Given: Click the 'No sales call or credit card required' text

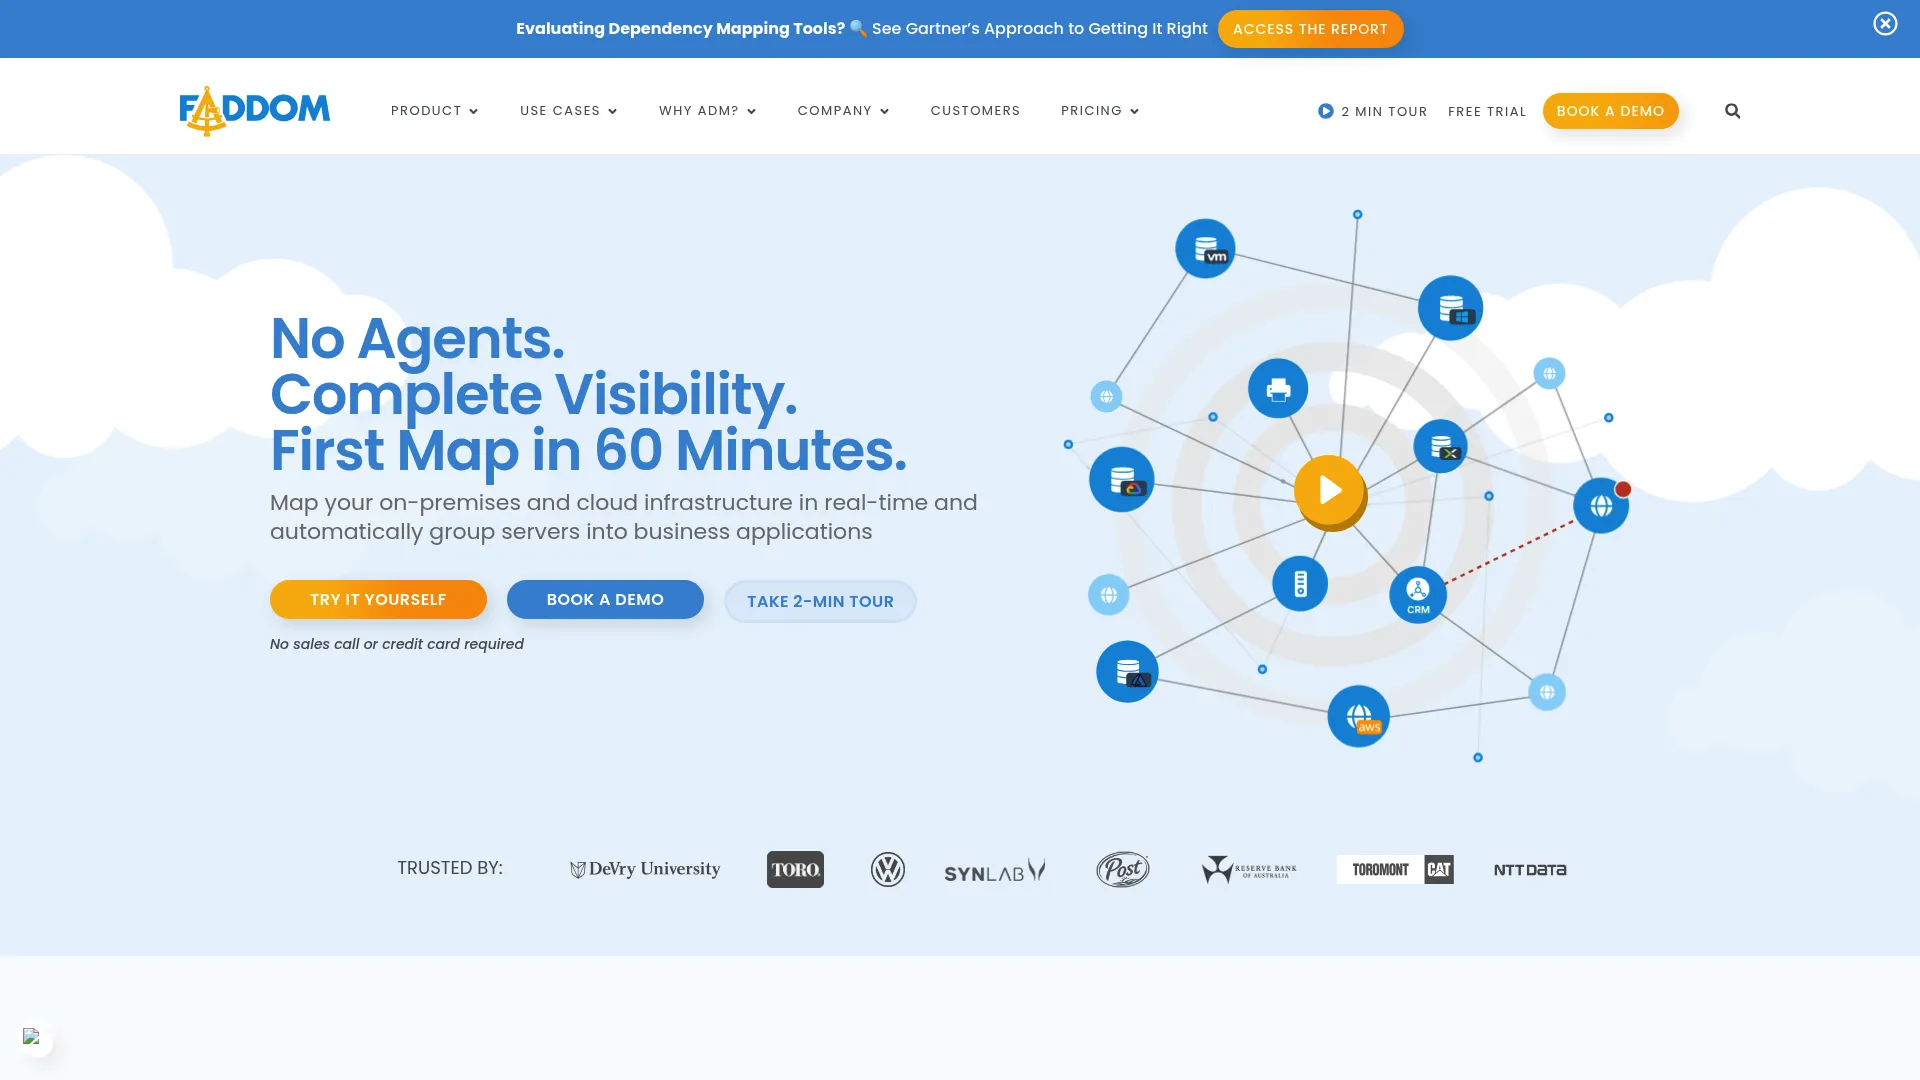Looking at the screenshot, I should (397, 644).
